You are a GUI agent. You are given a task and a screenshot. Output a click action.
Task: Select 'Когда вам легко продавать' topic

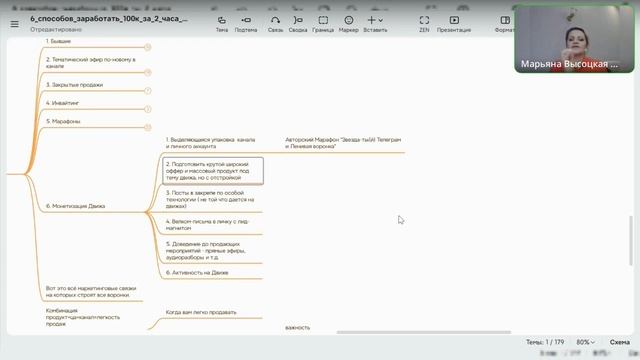click(x=201, y=312)
